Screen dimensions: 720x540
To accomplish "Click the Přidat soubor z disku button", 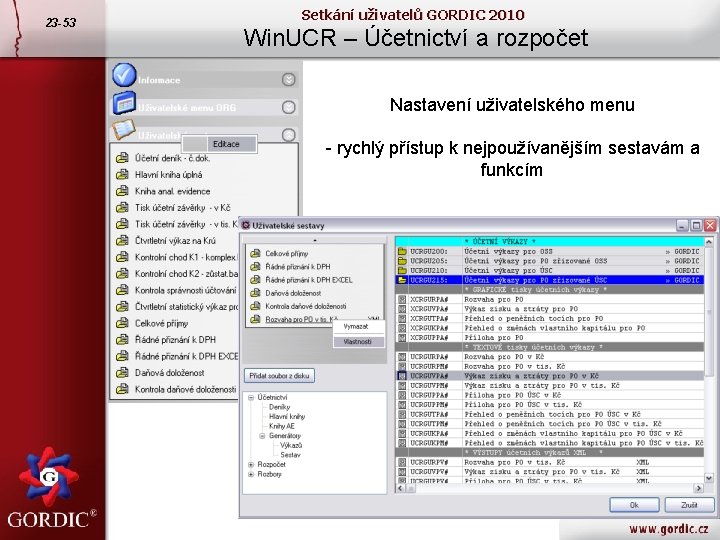I will pyautogui.click(x=279, y=376).
